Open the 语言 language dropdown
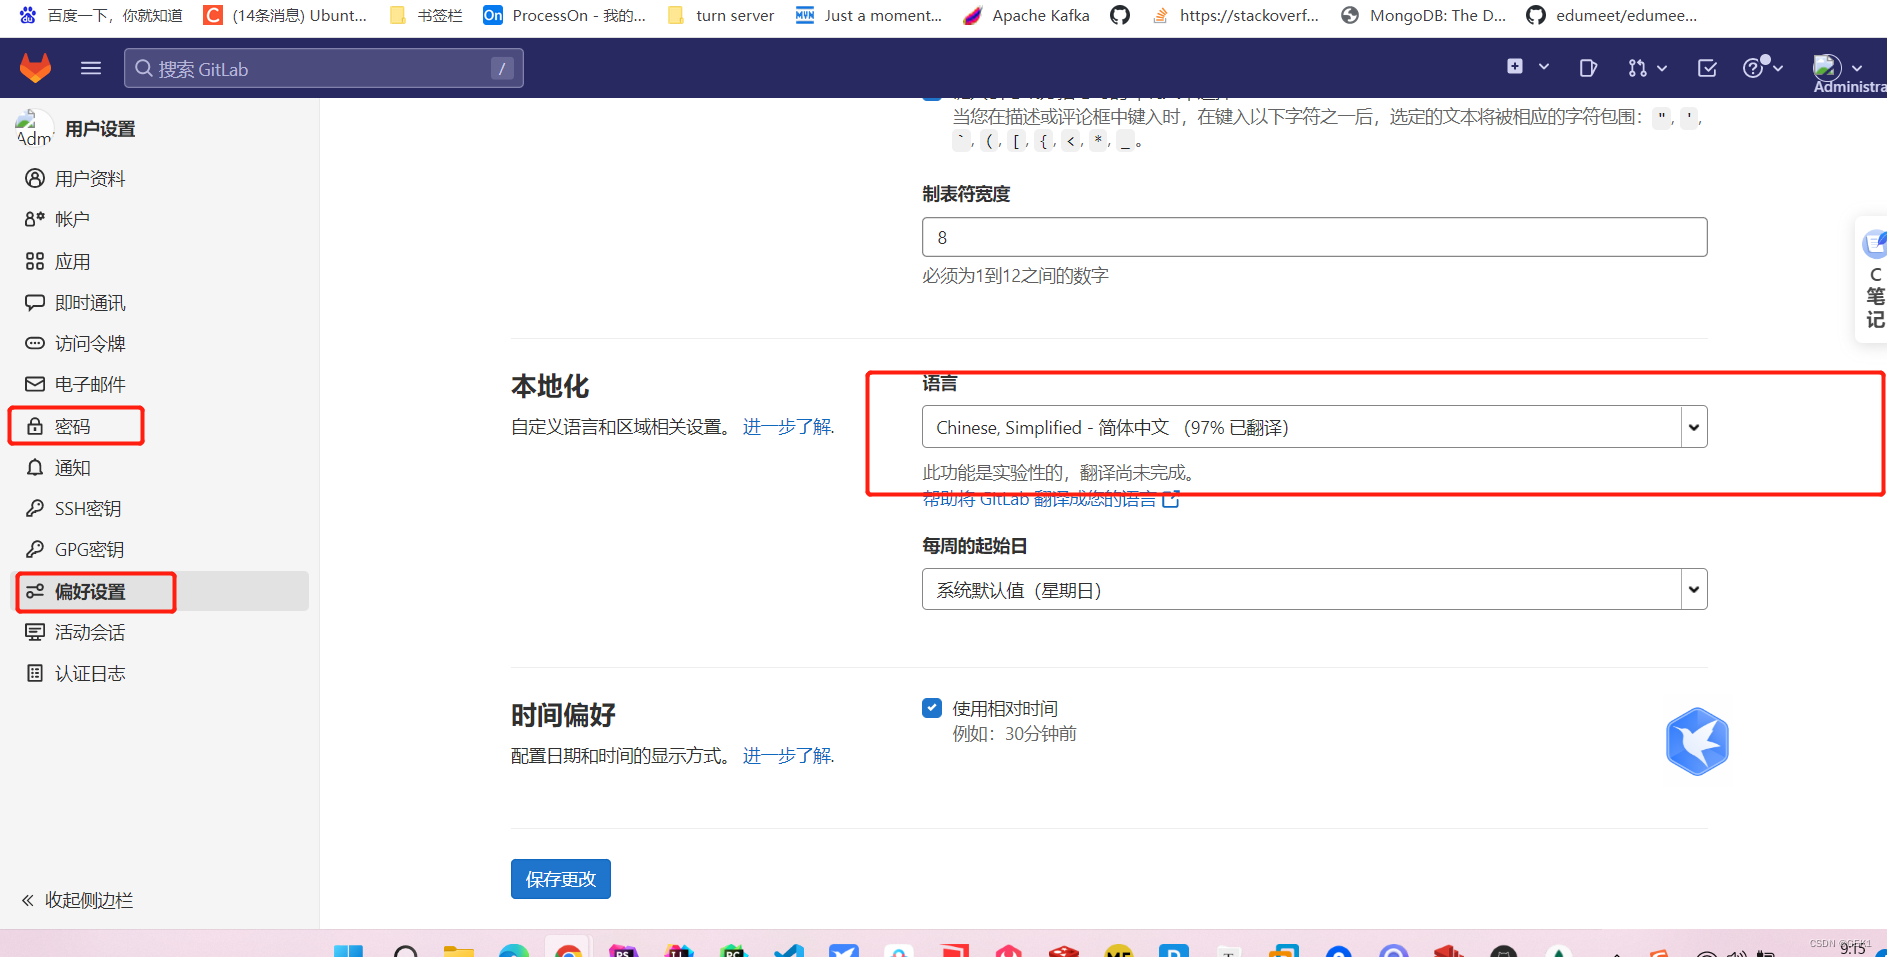The image size is (1887, 957). 1313,426
